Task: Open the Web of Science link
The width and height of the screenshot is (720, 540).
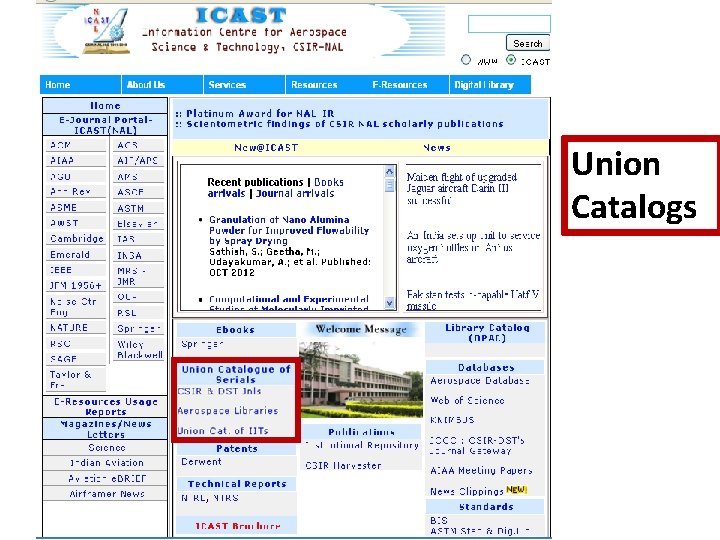Action: coord(467,400)
